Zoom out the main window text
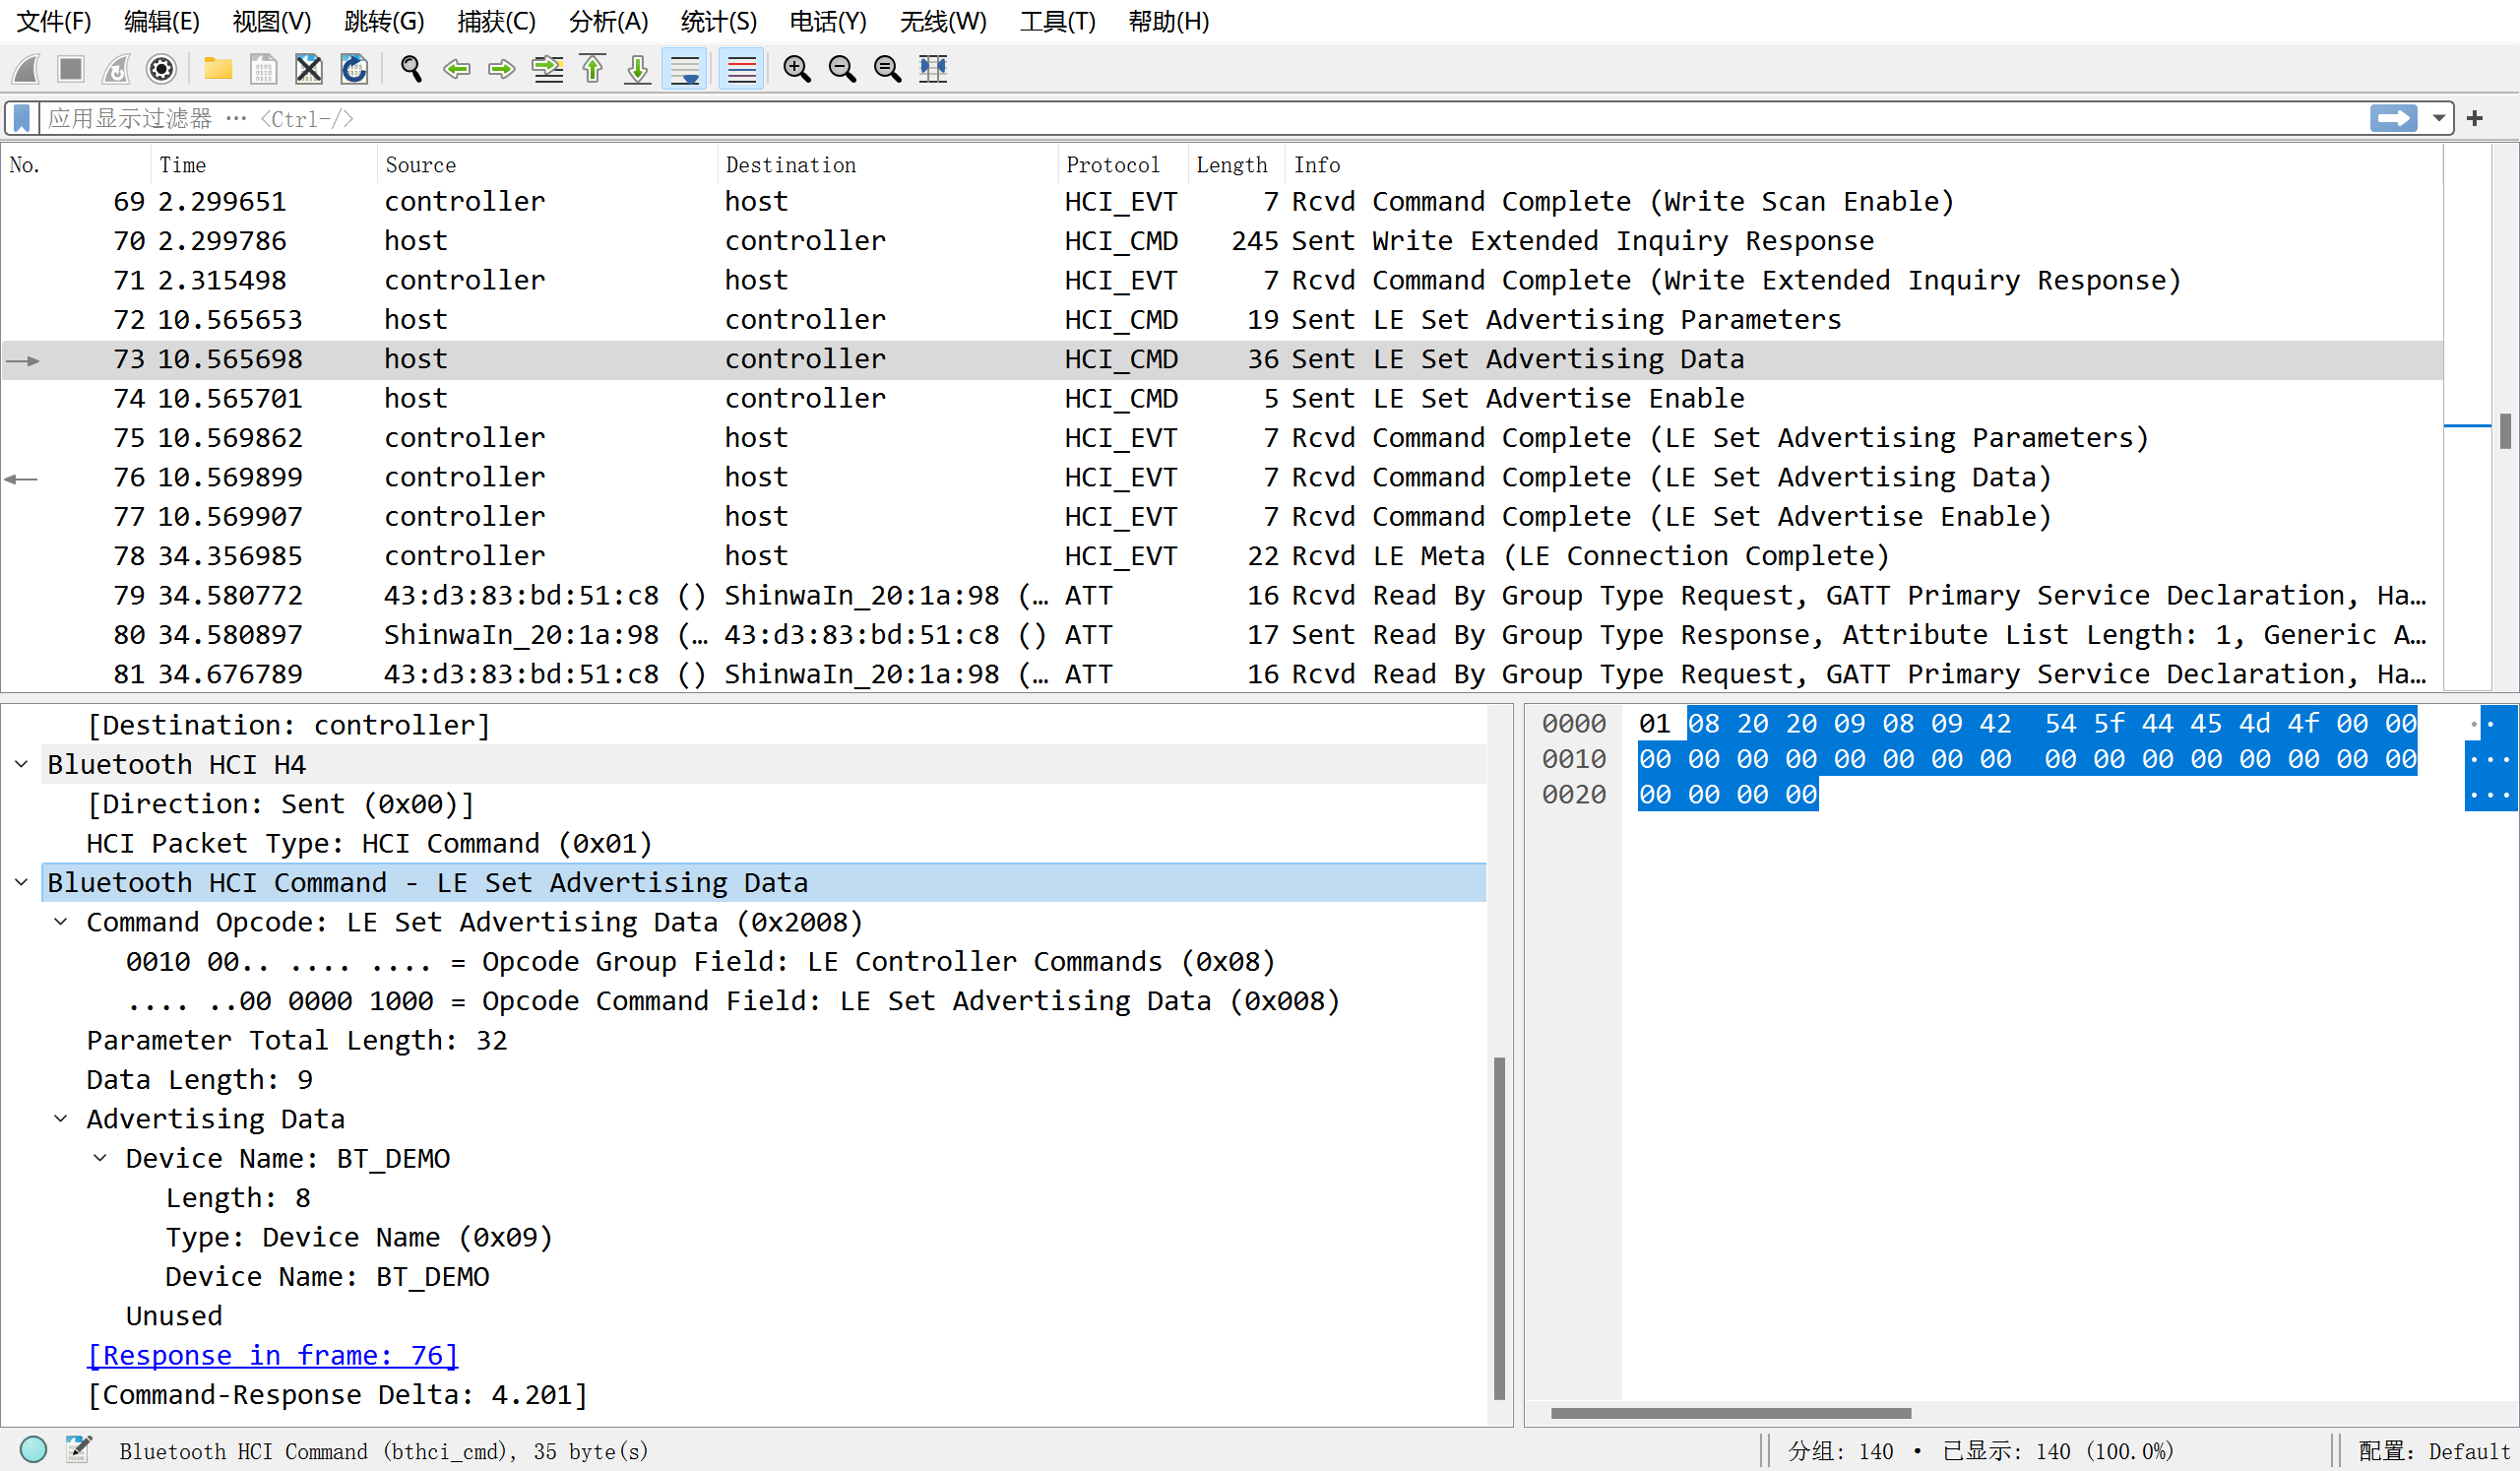 click(x=843, y=68)
